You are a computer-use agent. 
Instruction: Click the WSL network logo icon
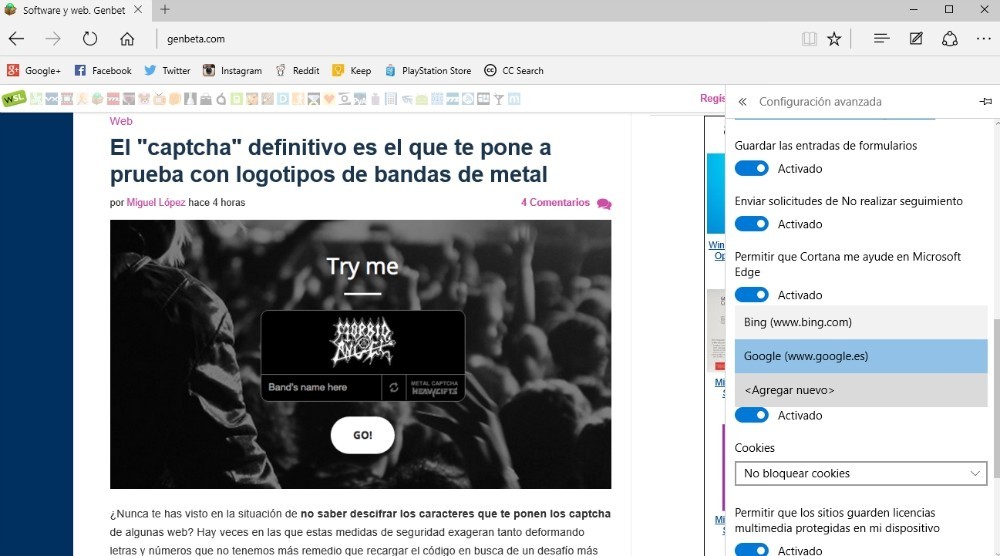click(x=14, y=99)
